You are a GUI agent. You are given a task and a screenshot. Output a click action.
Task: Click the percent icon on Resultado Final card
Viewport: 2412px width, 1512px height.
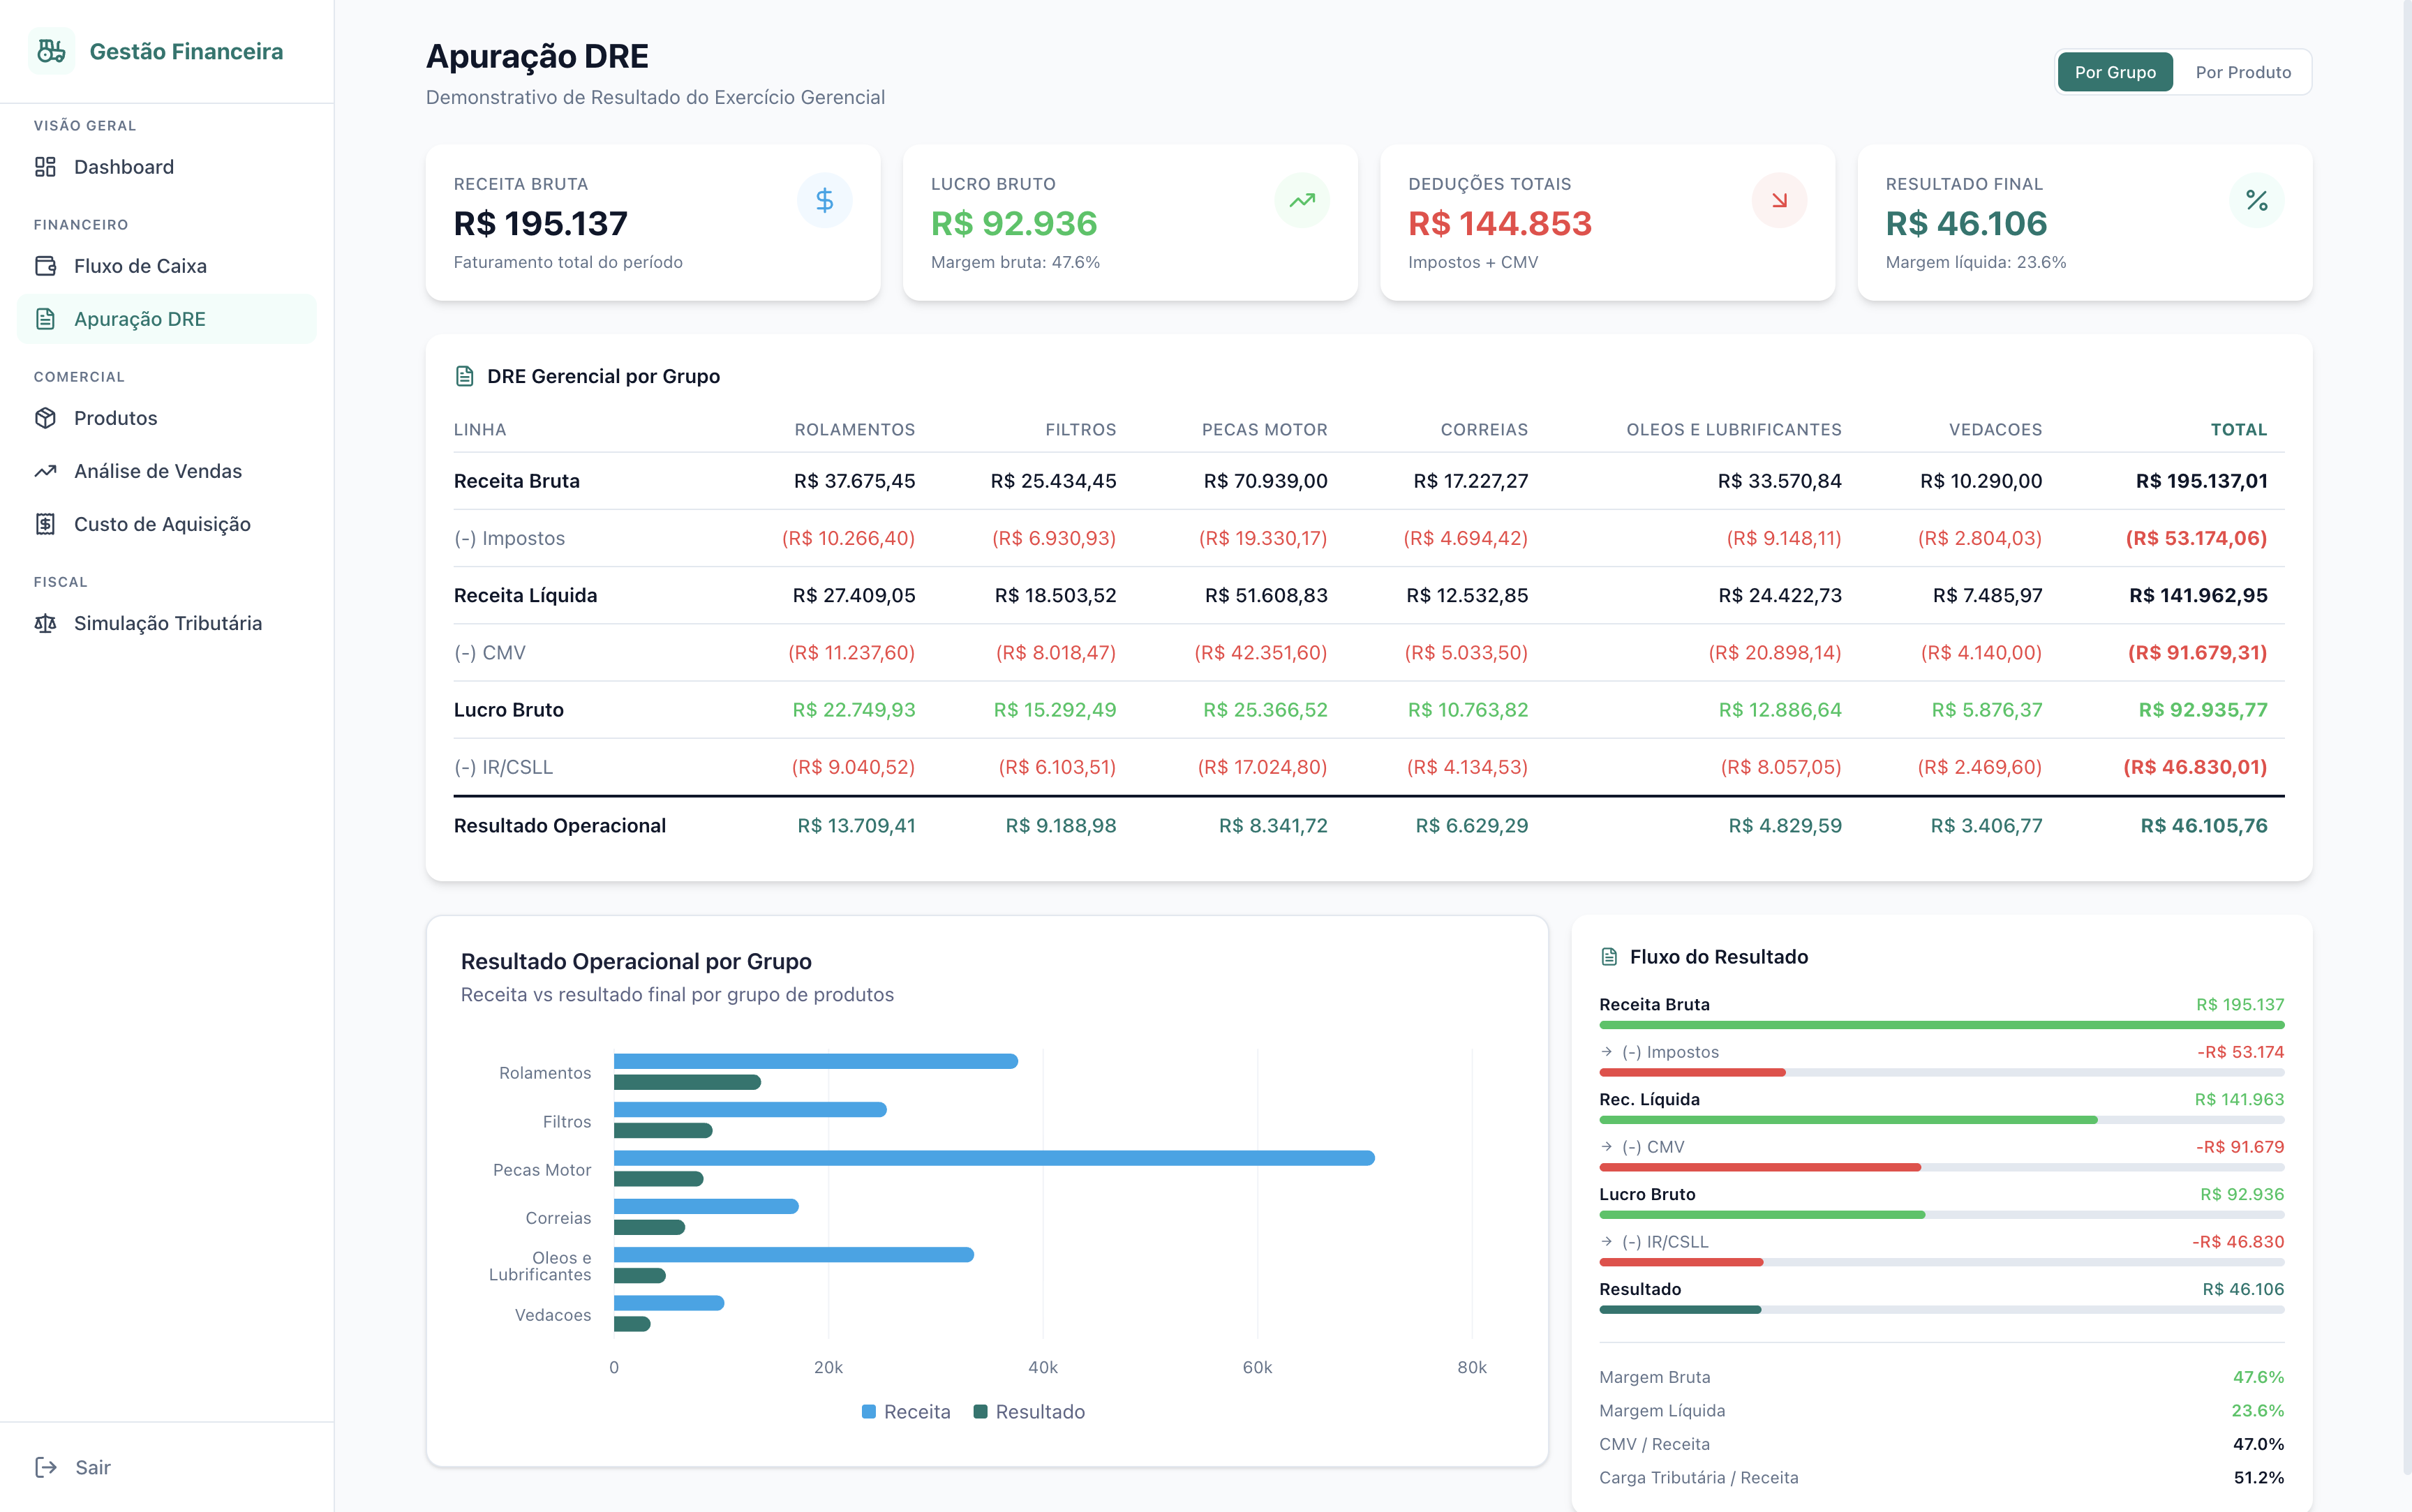pyautogui.click(x=2256, y=200)
